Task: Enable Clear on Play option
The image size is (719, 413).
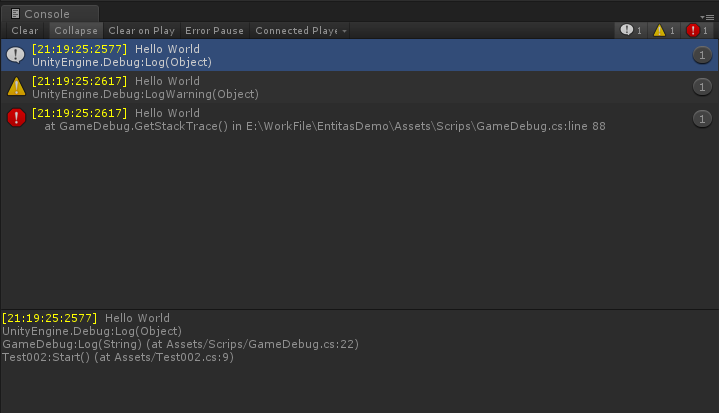Action: point(141,31)
